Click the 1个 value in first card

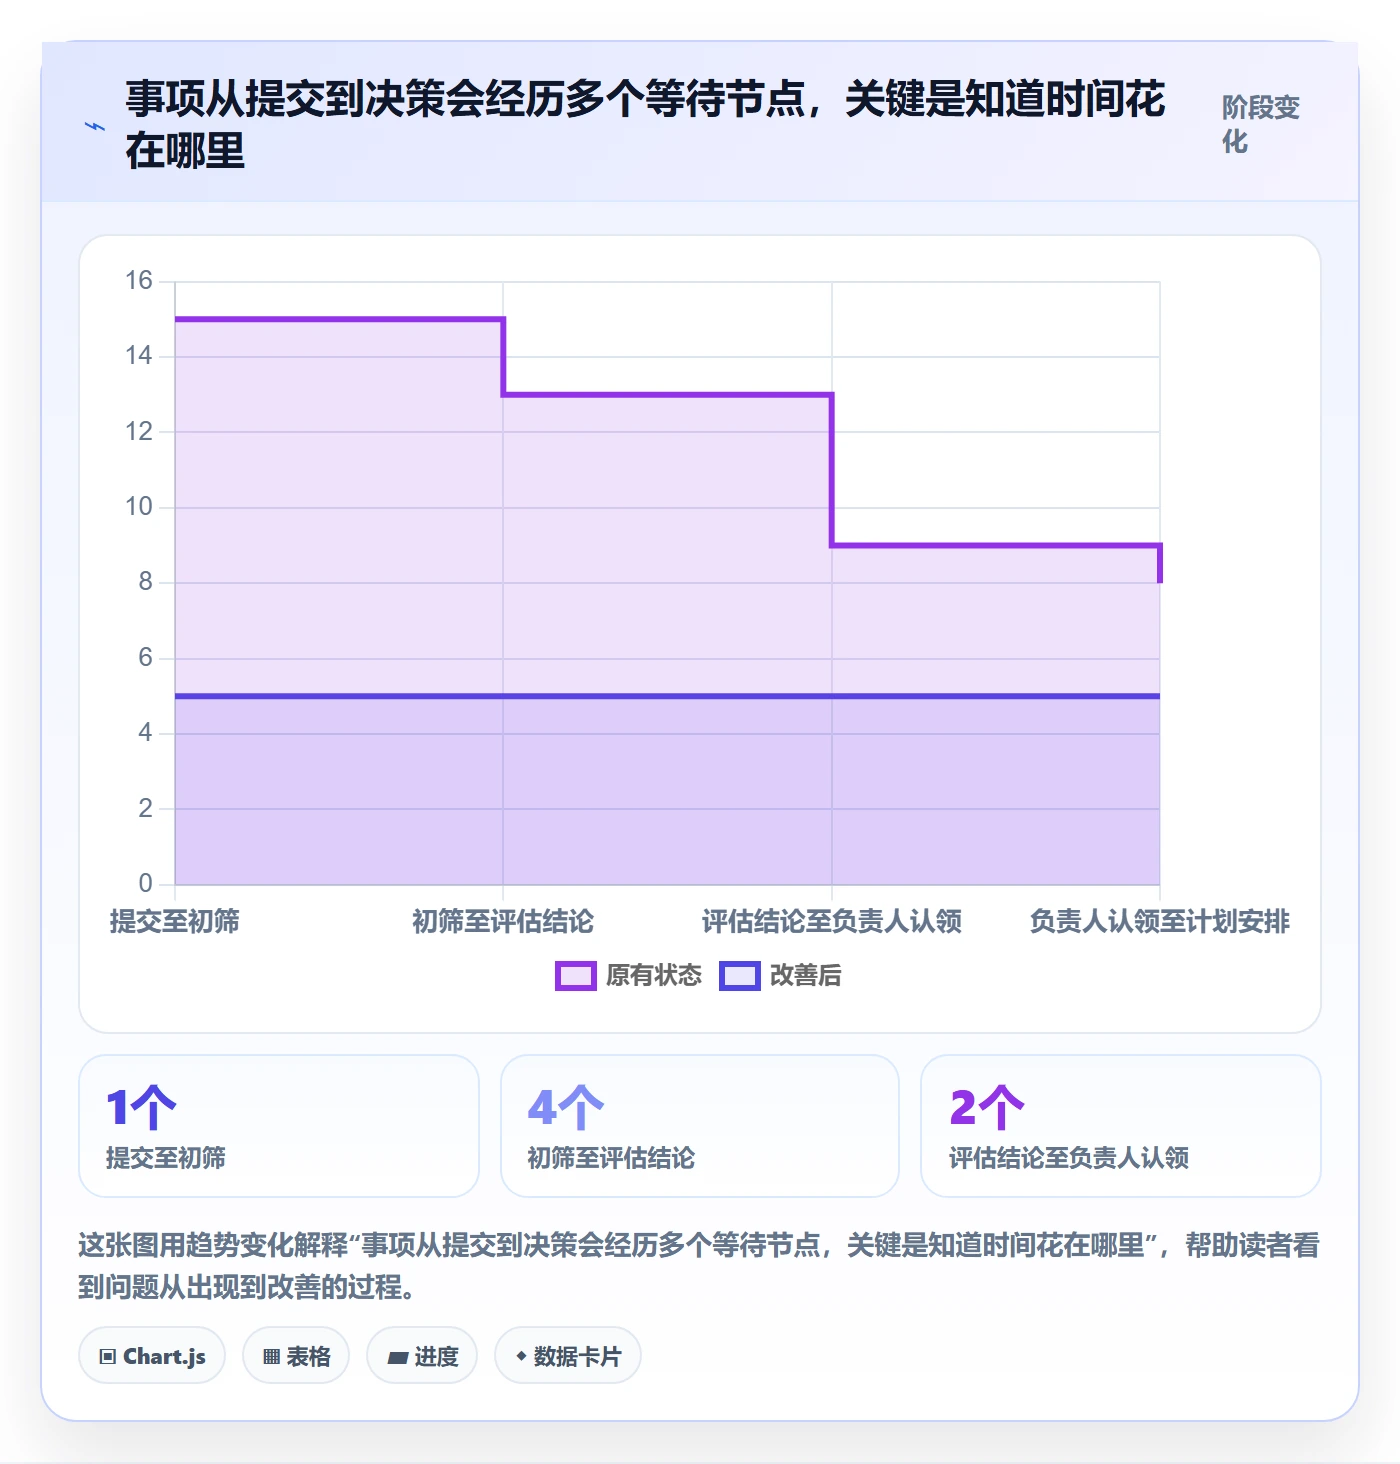(141, 1108)
